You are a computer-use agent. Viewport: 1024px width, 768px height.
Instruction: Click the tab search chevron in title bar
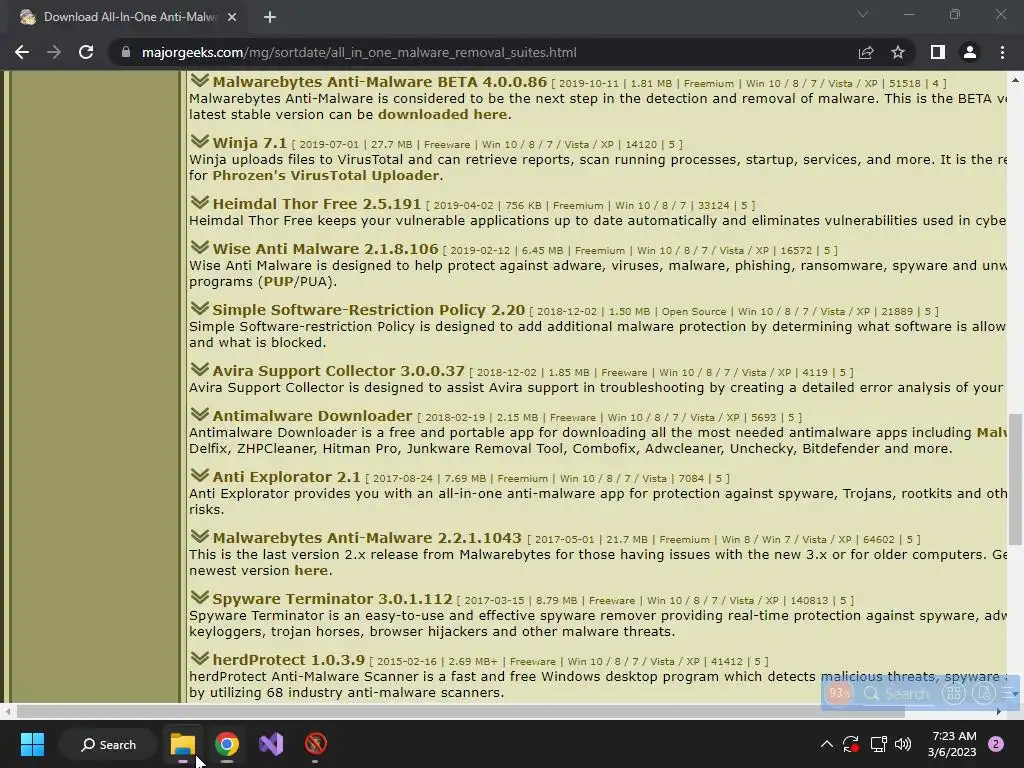(x=863, y=14)
